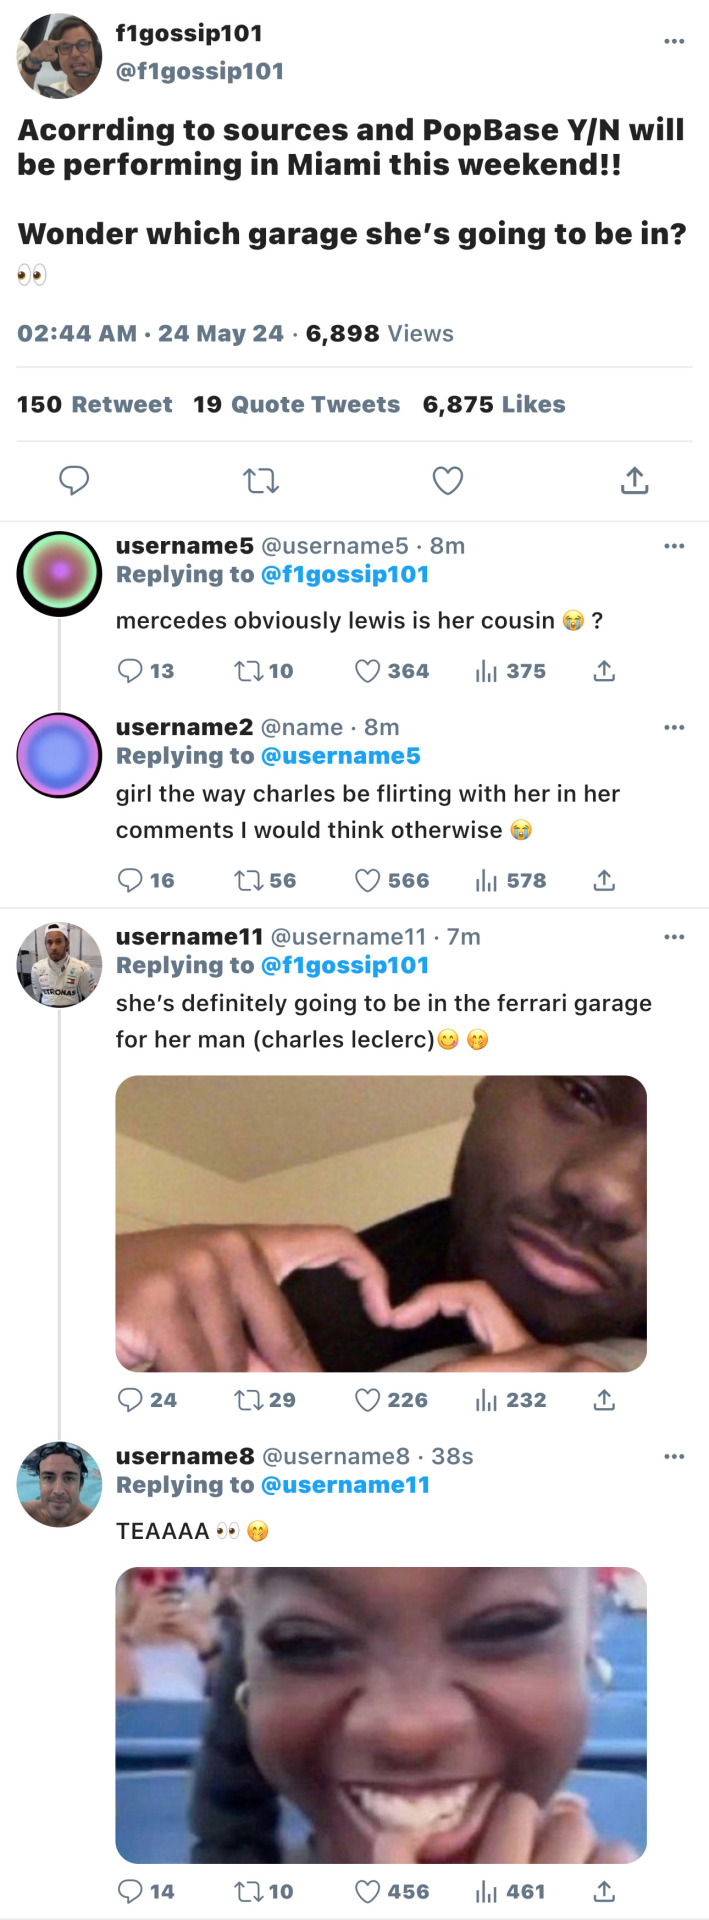View analytics on username11's reply
Image resolution: width=709 pixels, height=1920 pixels.
pos(486,1400)
